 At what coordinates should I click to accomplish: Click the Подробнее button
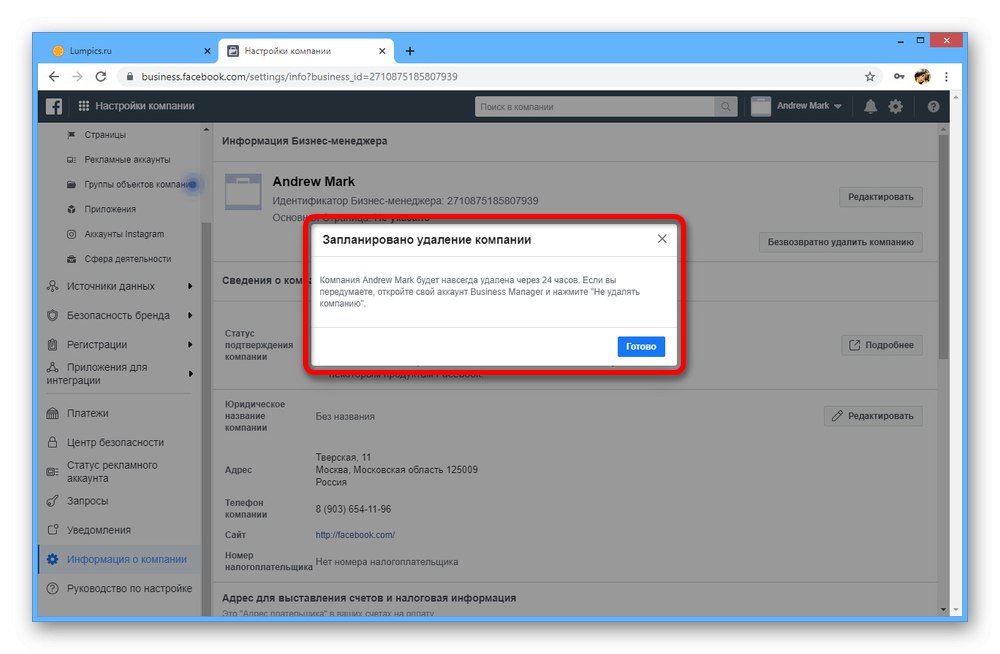pos(881,345)
